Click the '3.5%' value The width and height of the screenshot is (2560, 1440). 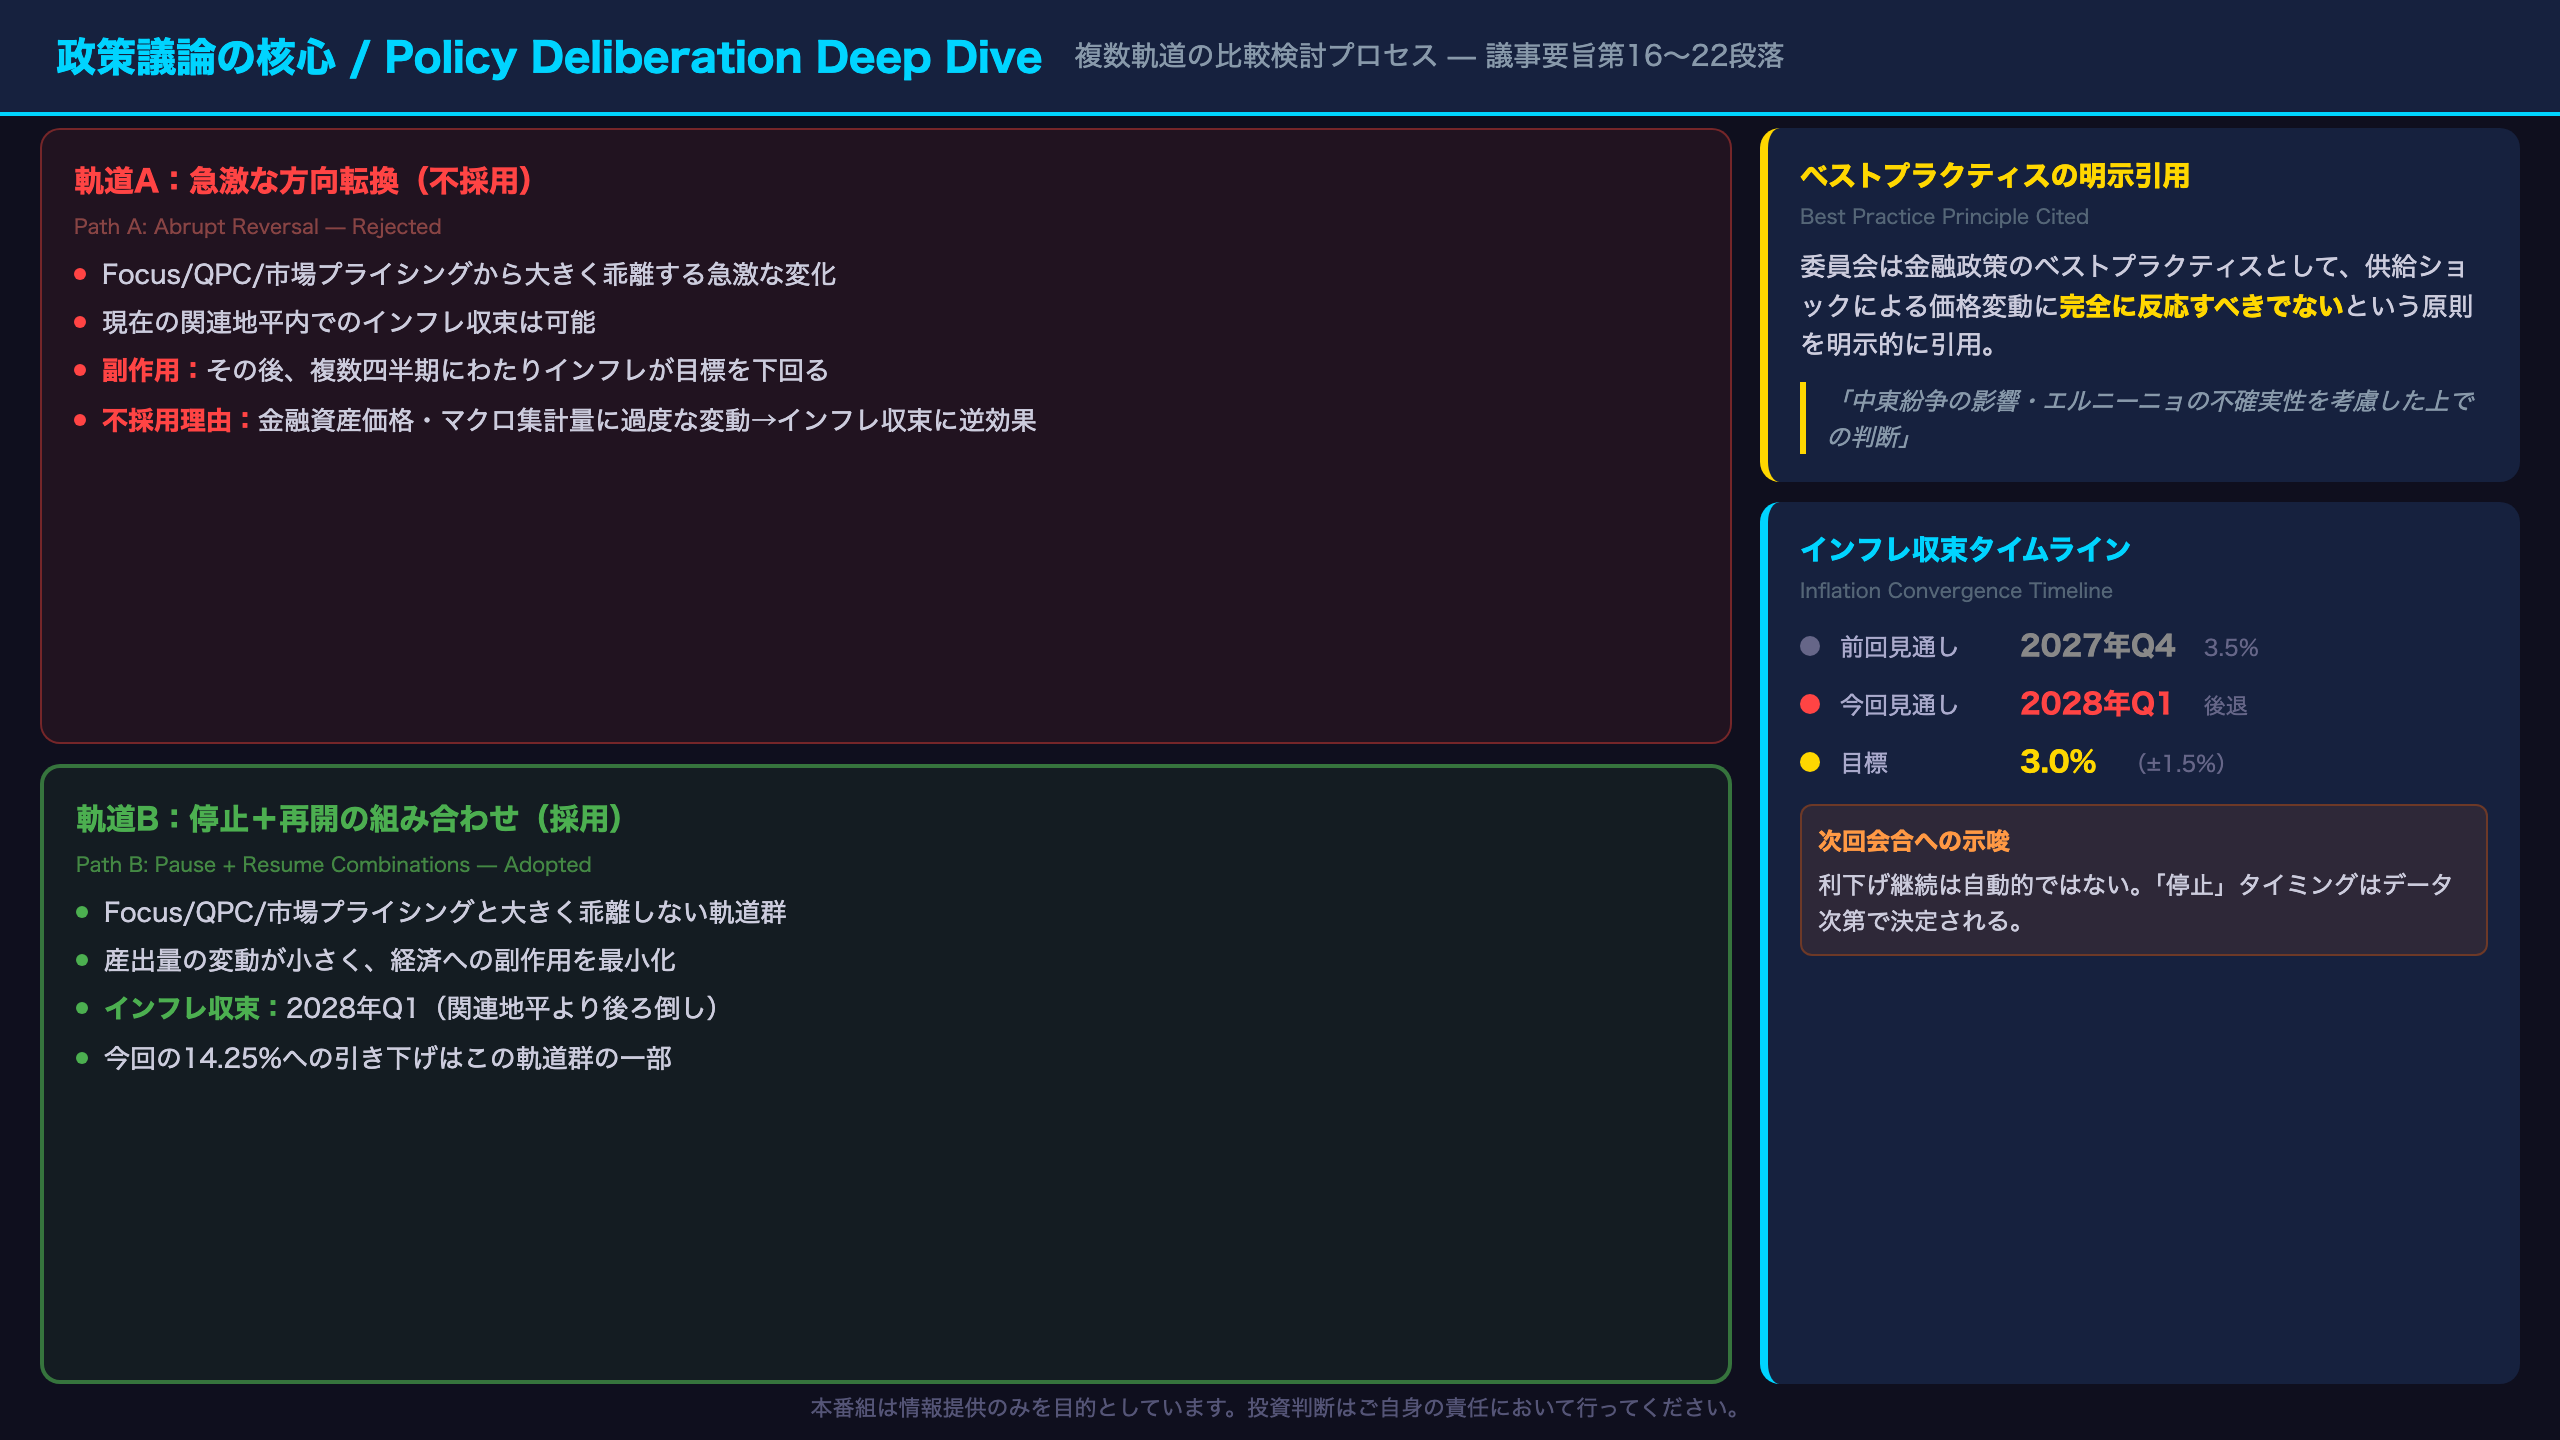tap(2231, 648)
